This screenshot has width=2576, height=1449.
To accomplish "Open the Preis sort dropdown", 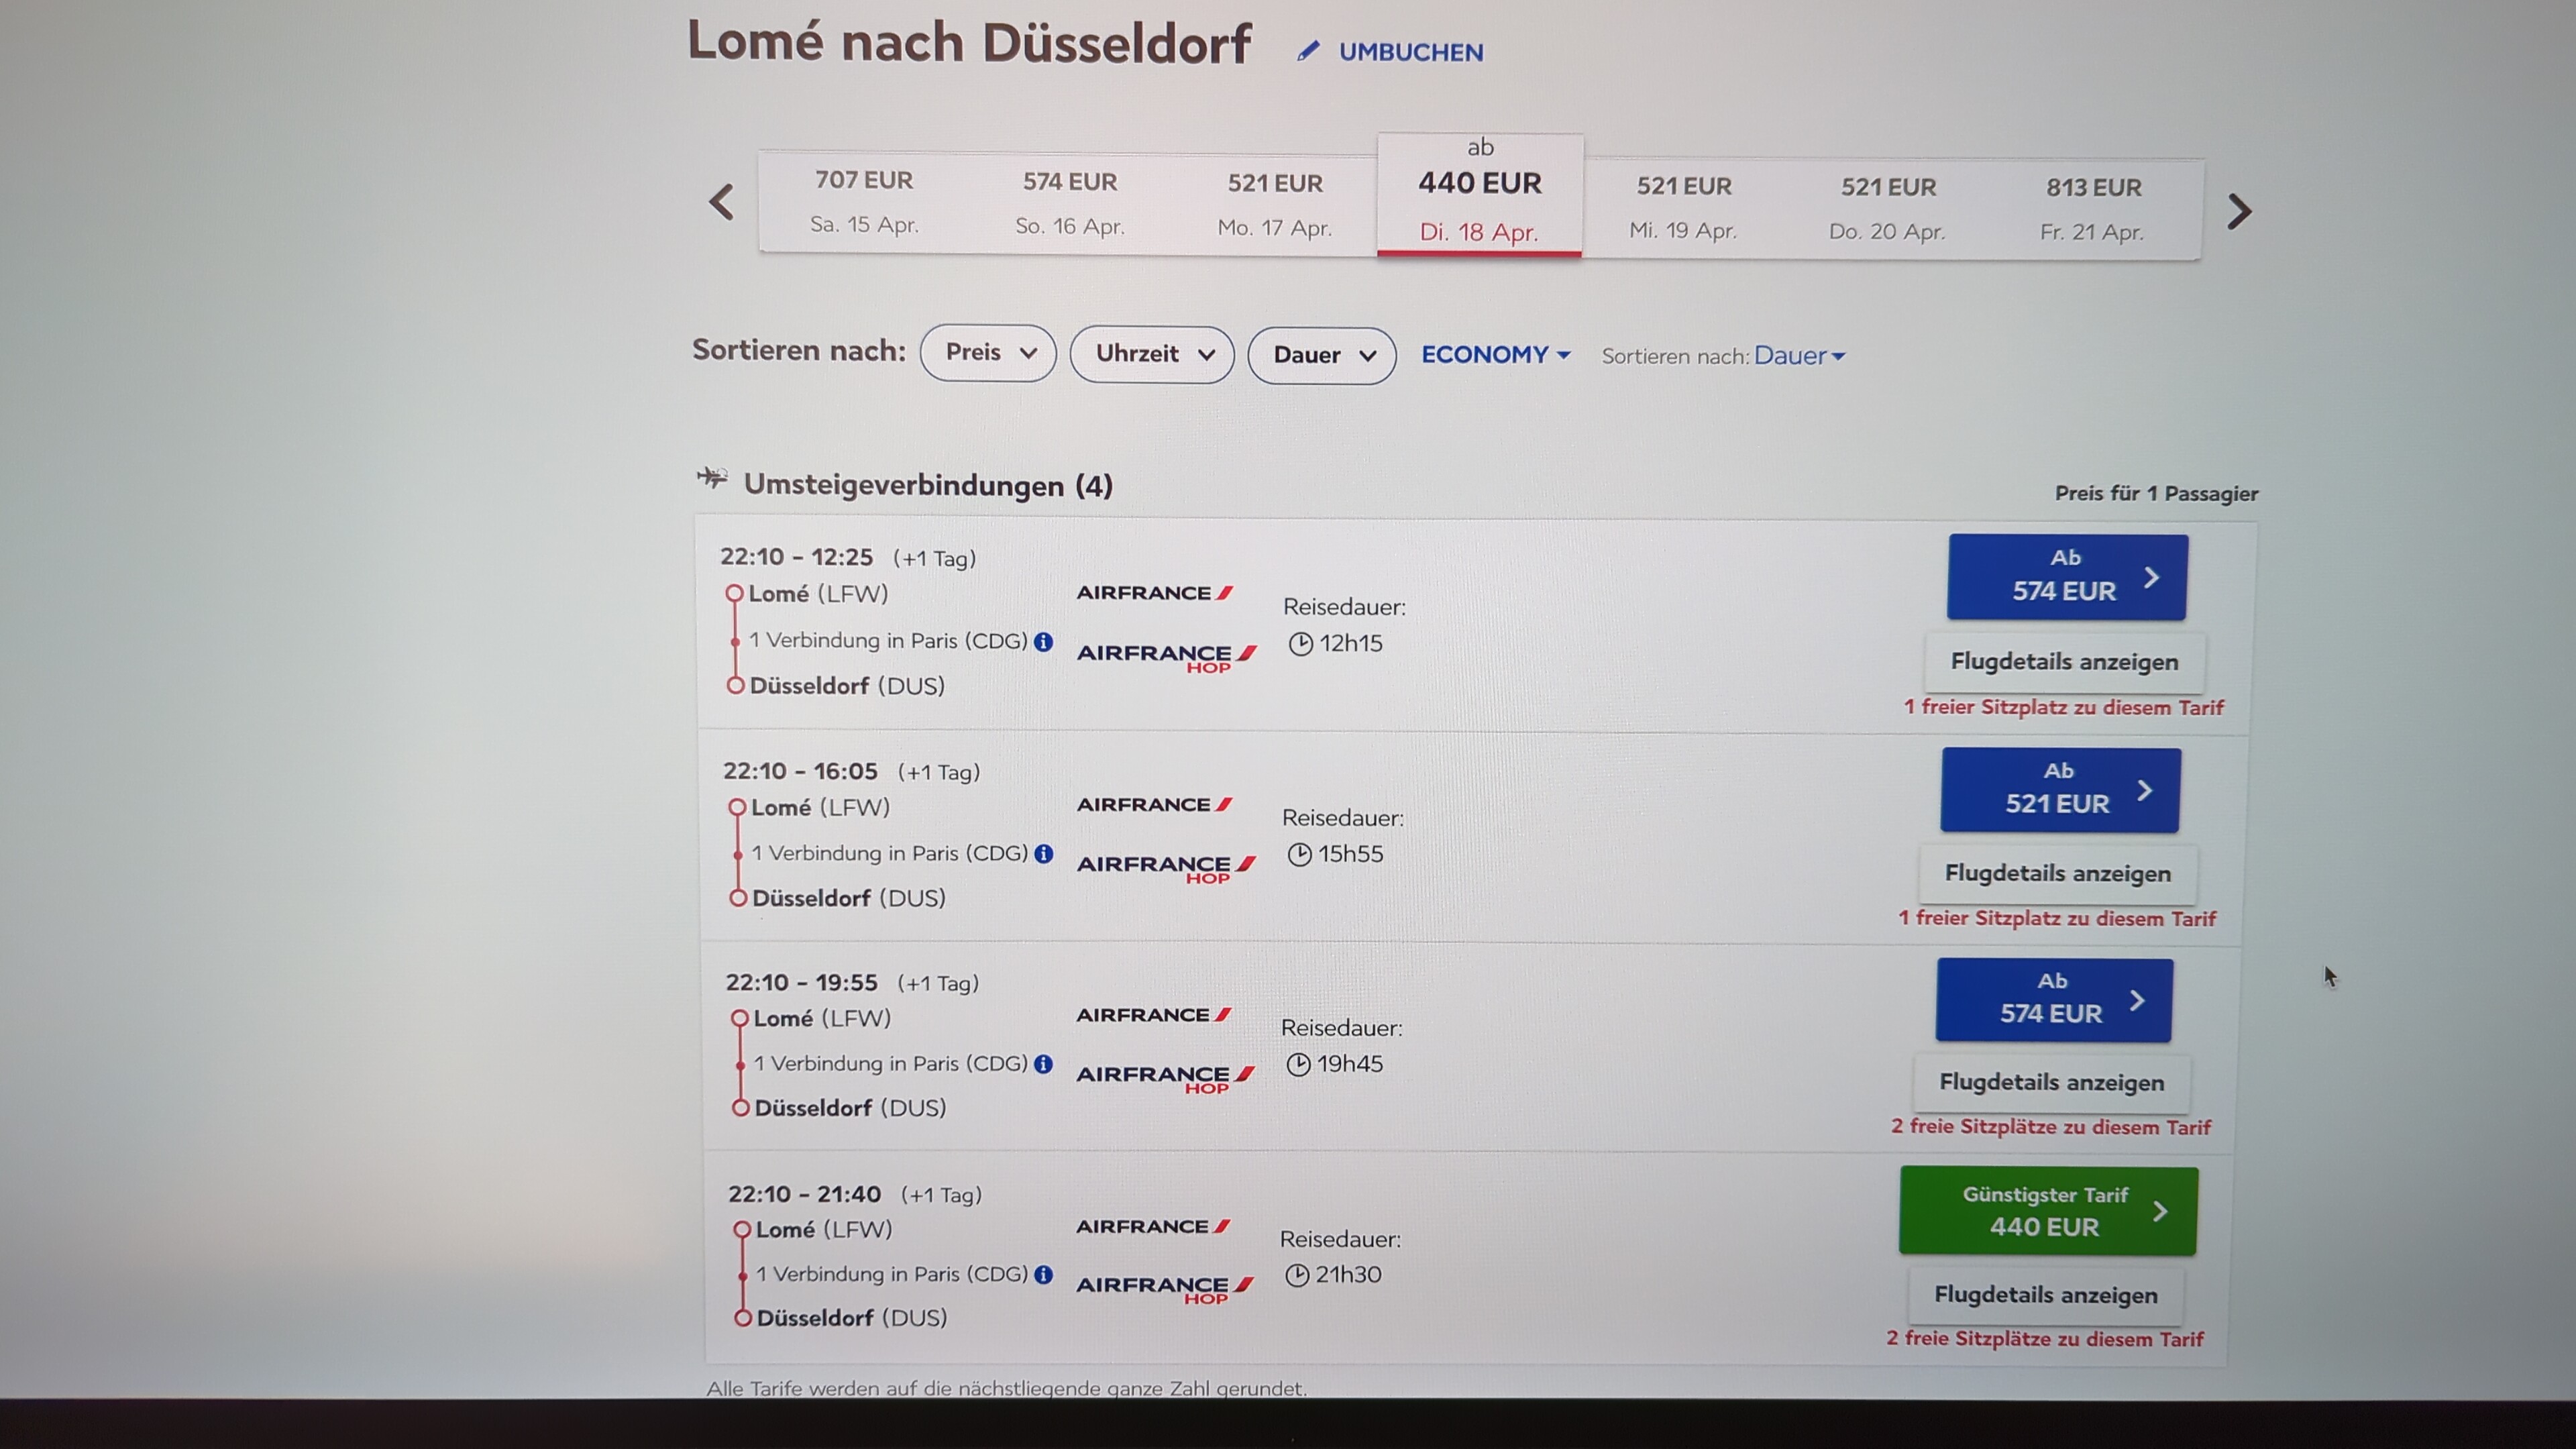I will click(x=988, y=353).
